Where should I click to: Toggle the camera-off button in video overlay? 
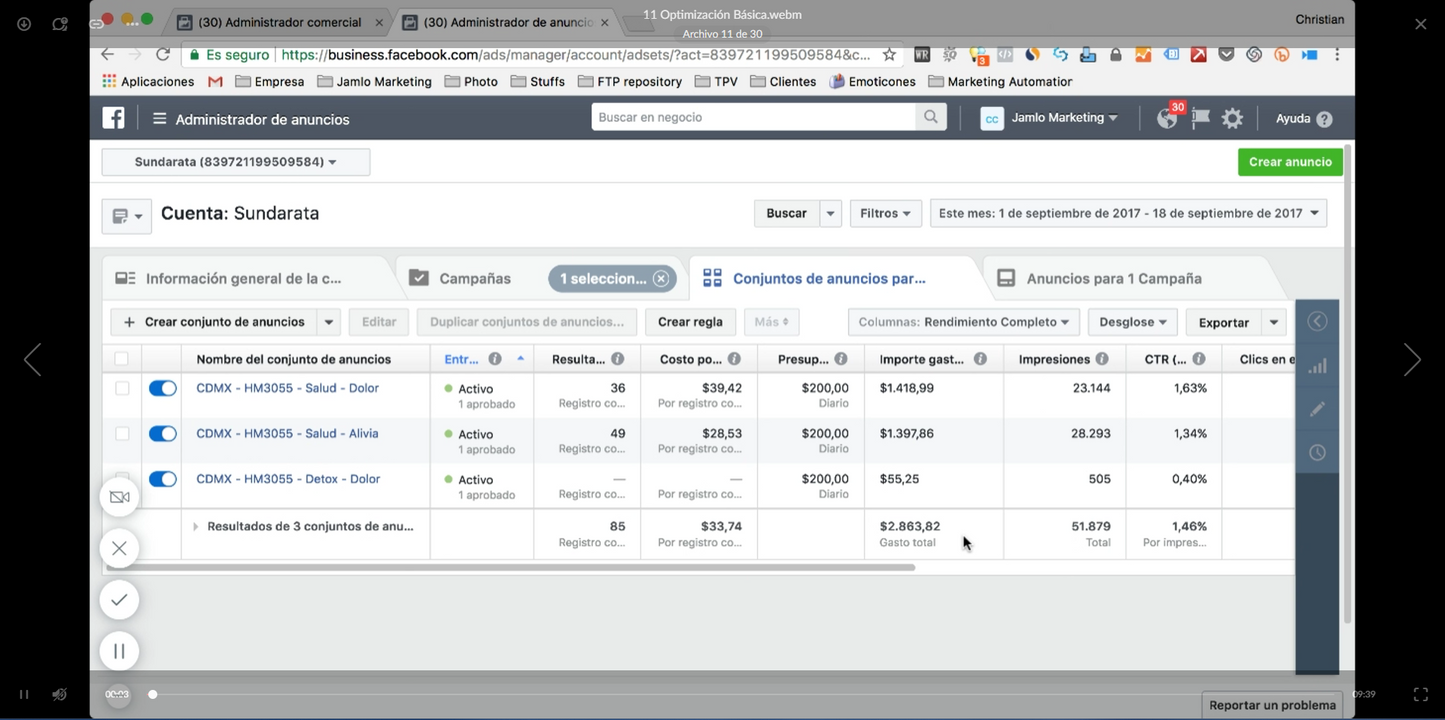[119, 497]
